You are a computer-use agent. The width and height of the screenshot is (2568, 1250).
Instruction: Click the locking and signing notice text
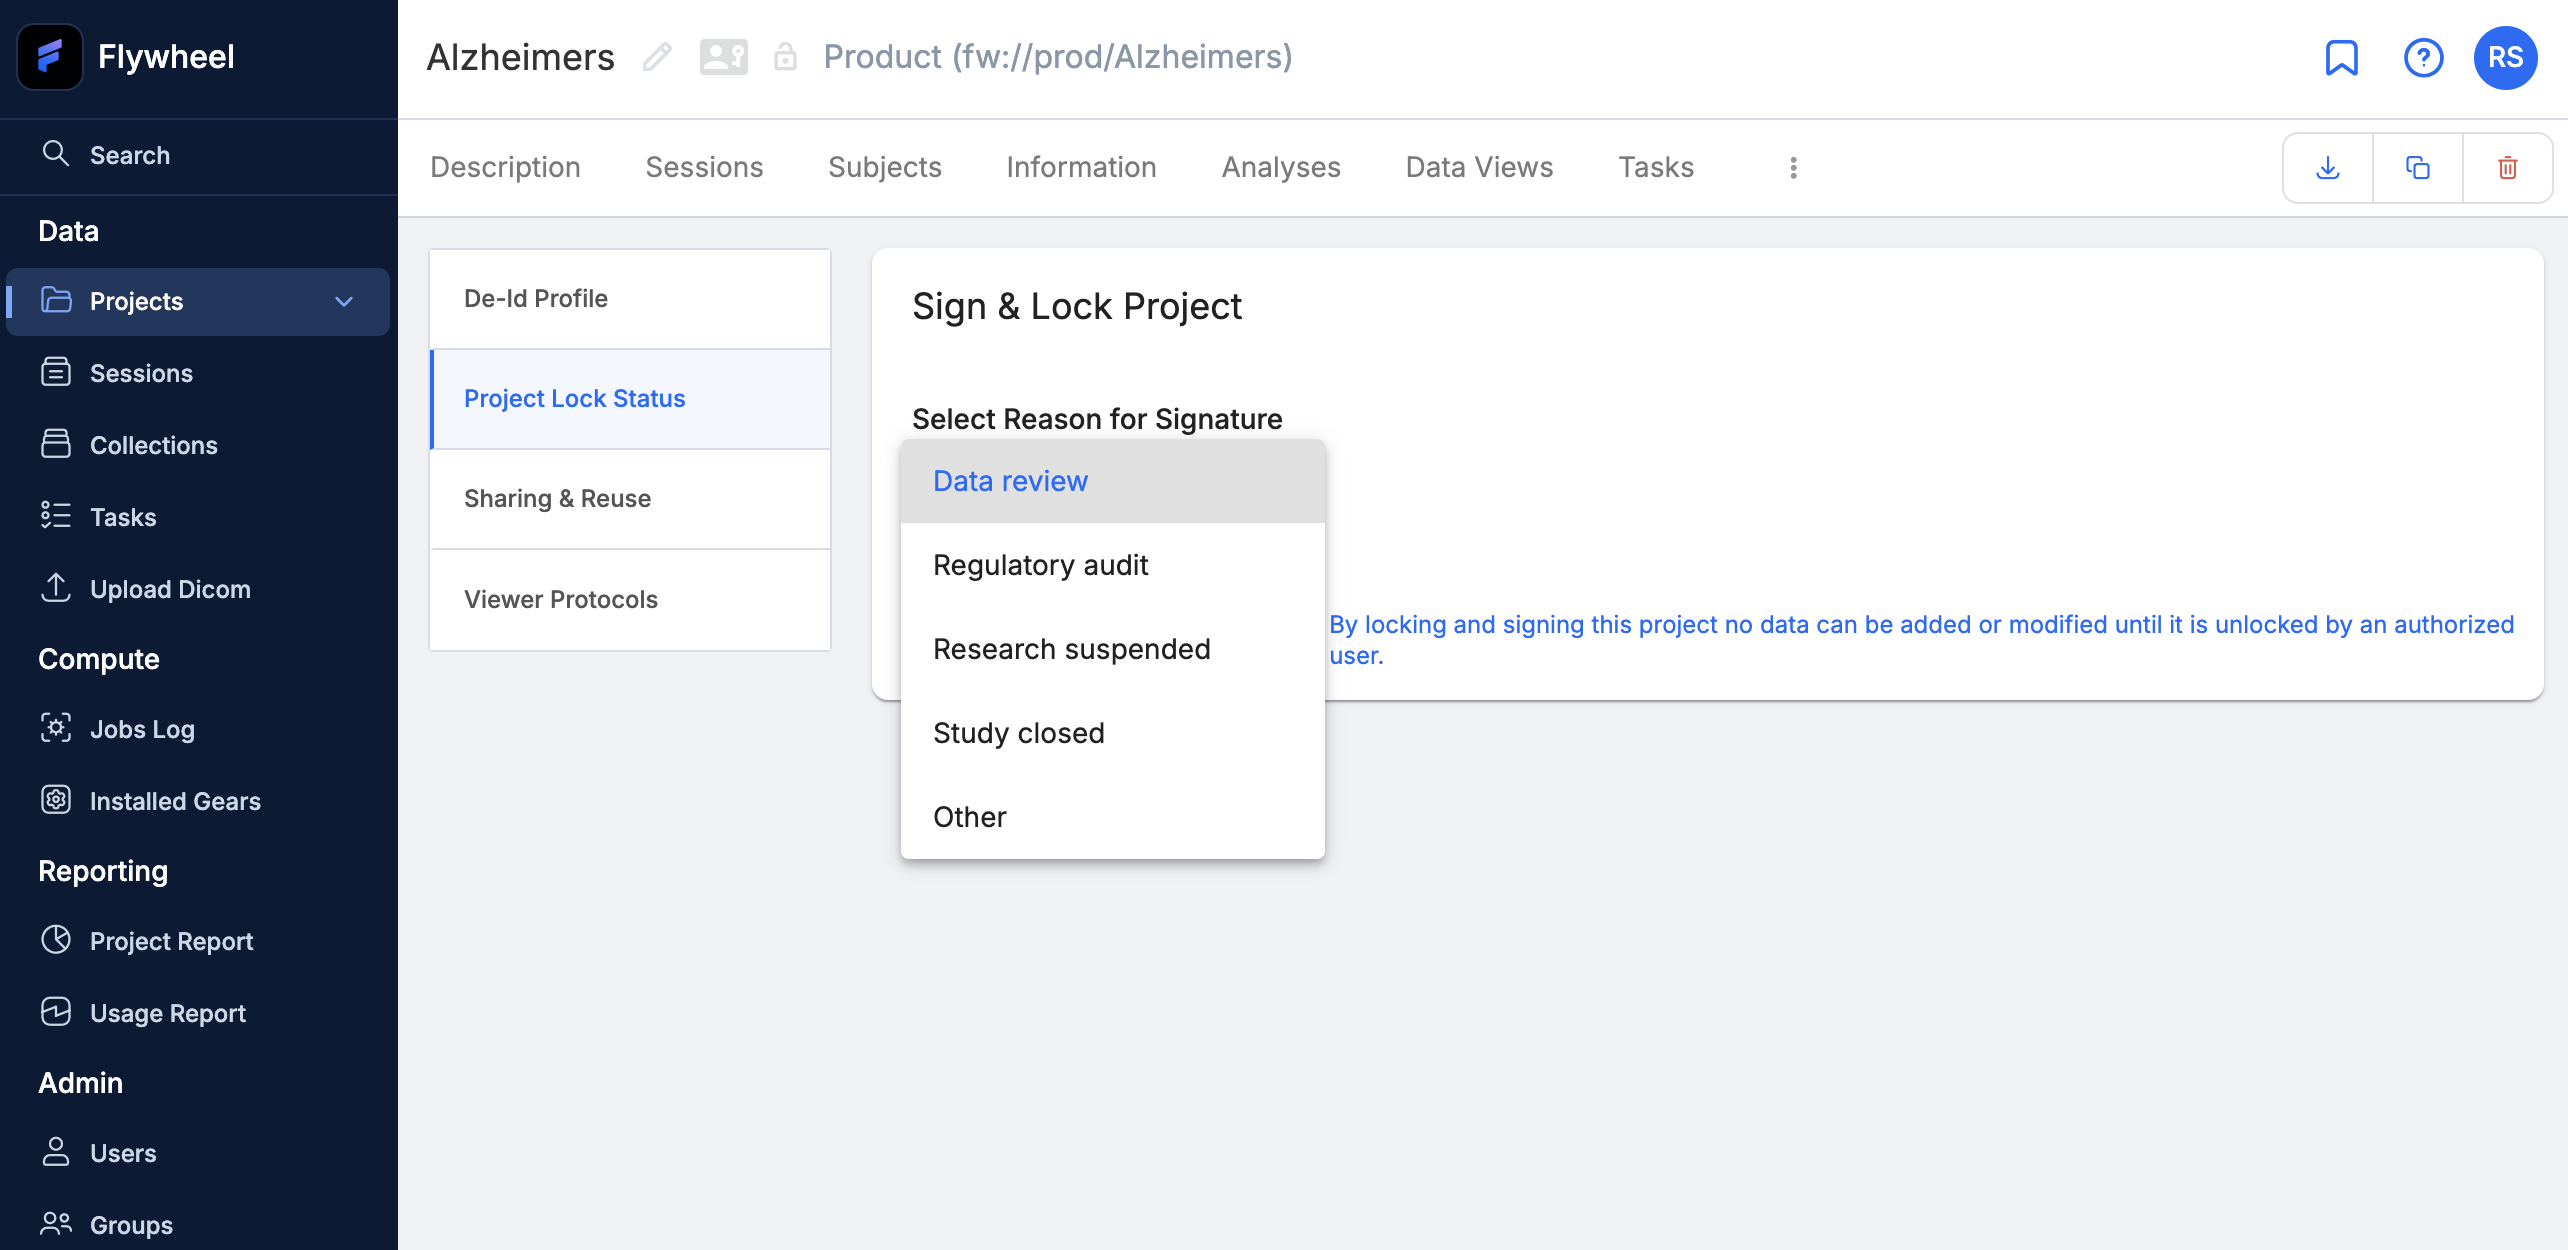(1921, 640)
